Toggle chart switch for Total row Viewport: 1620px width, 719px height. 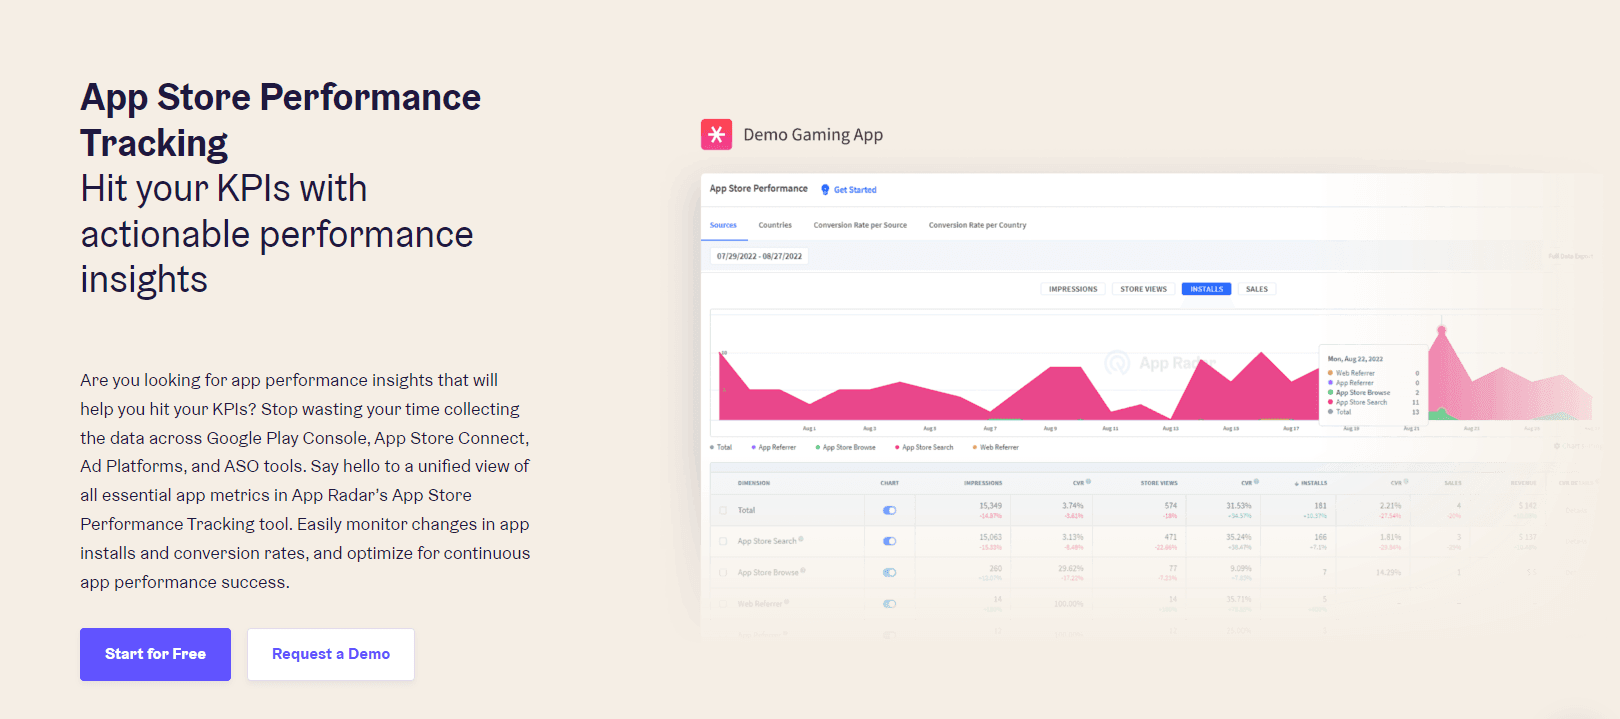pos(889,510)
